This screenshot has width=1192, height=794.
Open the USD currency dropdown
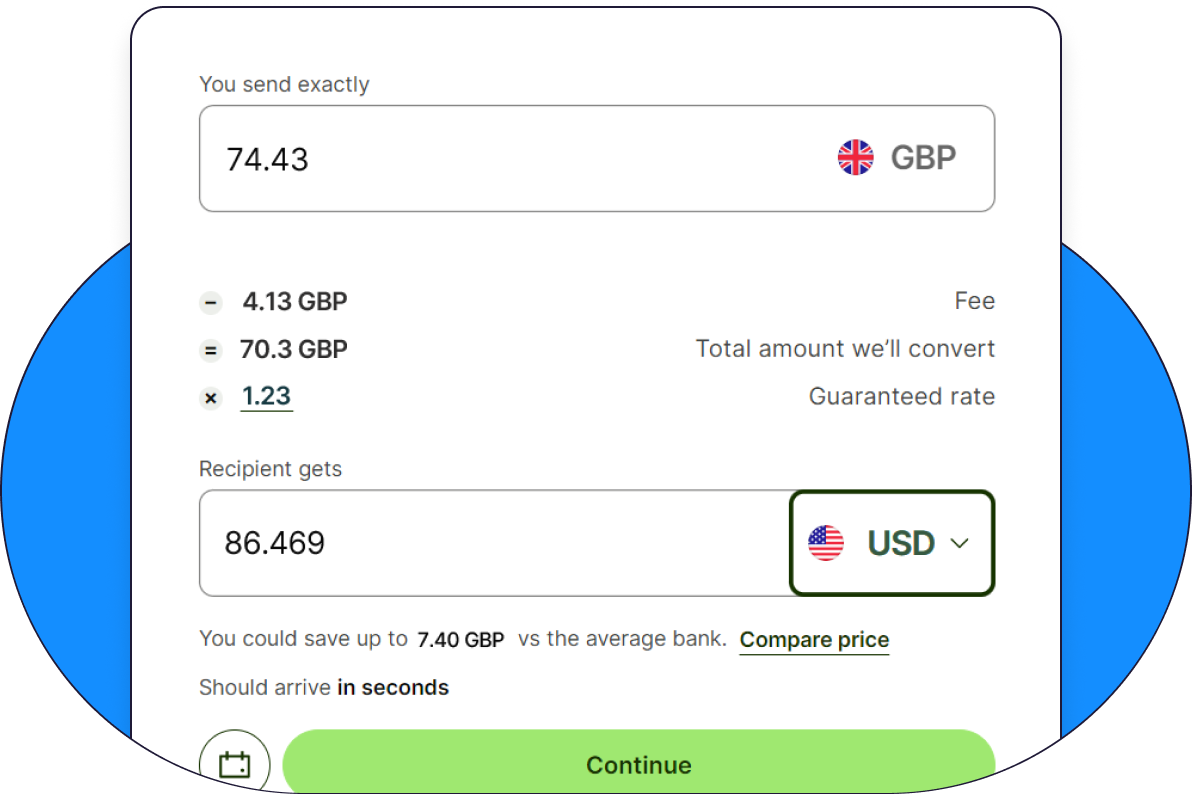tap(891, 543)
